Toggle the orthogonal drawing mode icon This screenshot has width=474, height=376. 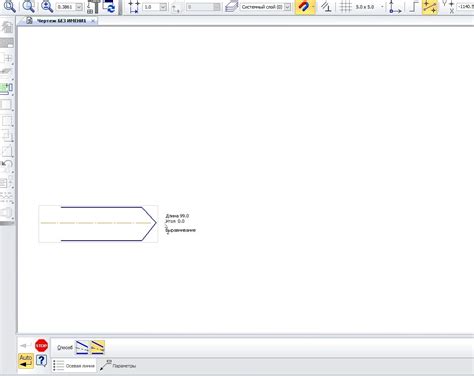[x=414, y=7]
